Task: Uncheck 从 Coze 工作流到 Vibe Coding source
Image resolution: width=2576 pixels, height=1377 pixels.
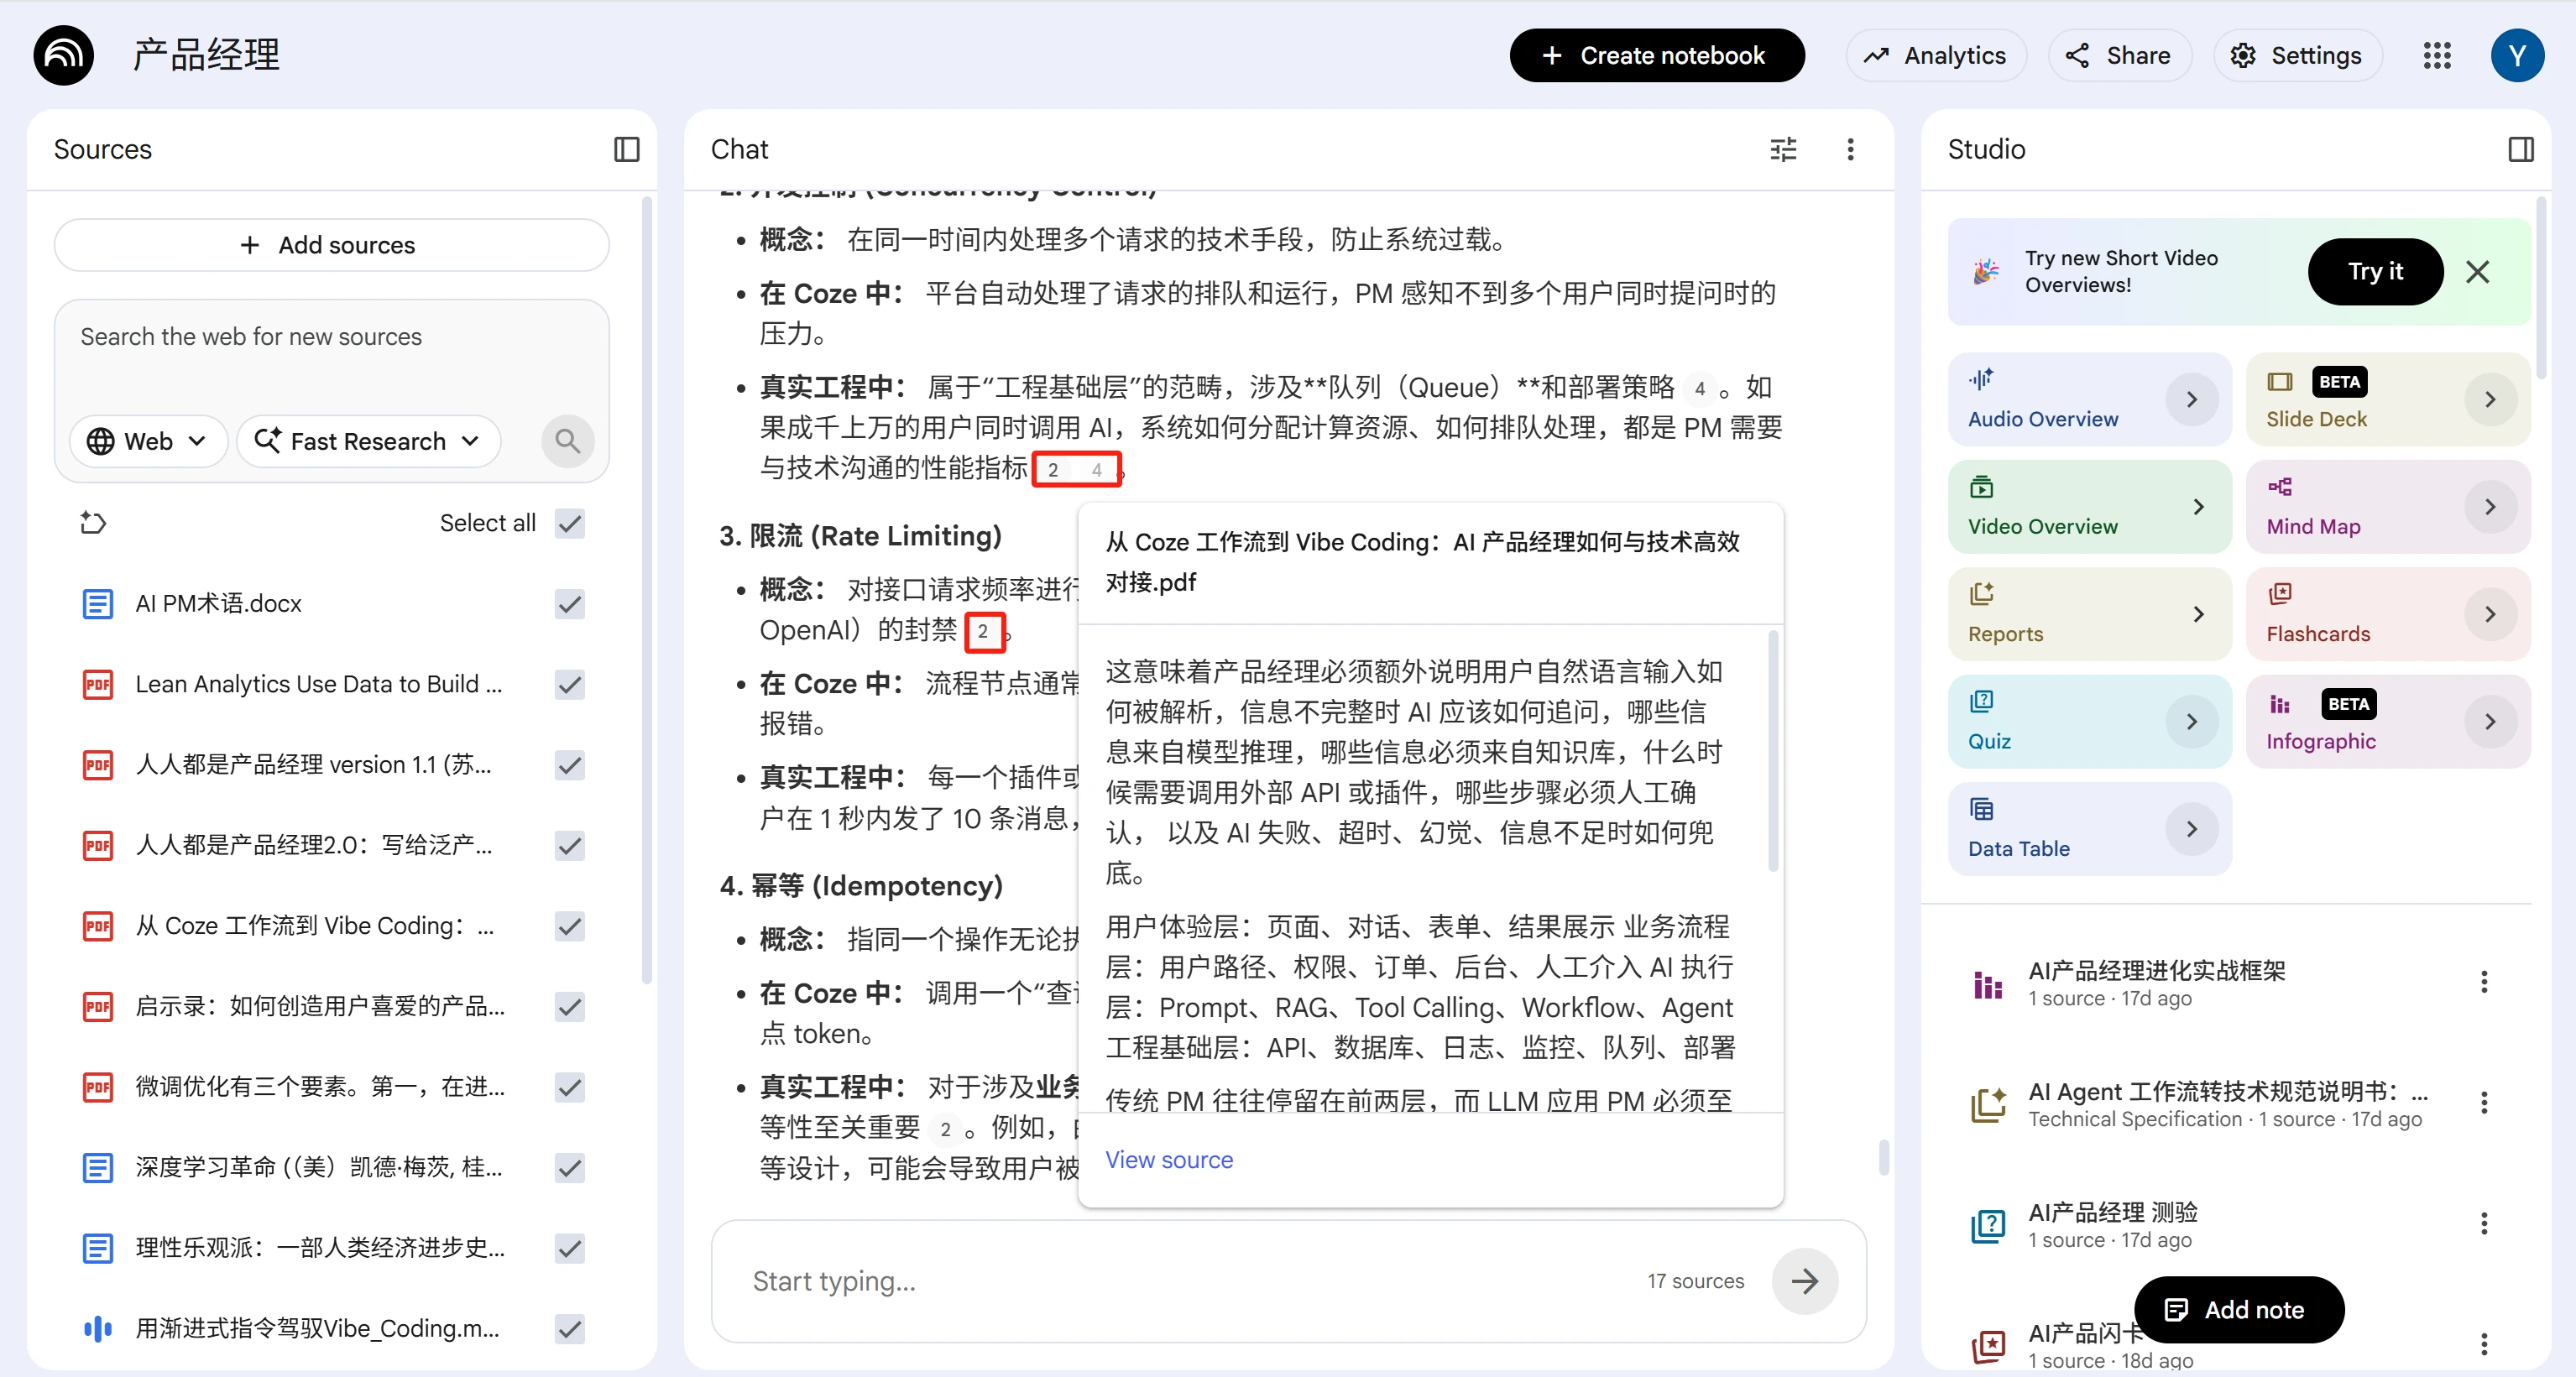Action: tap(569, 926)
